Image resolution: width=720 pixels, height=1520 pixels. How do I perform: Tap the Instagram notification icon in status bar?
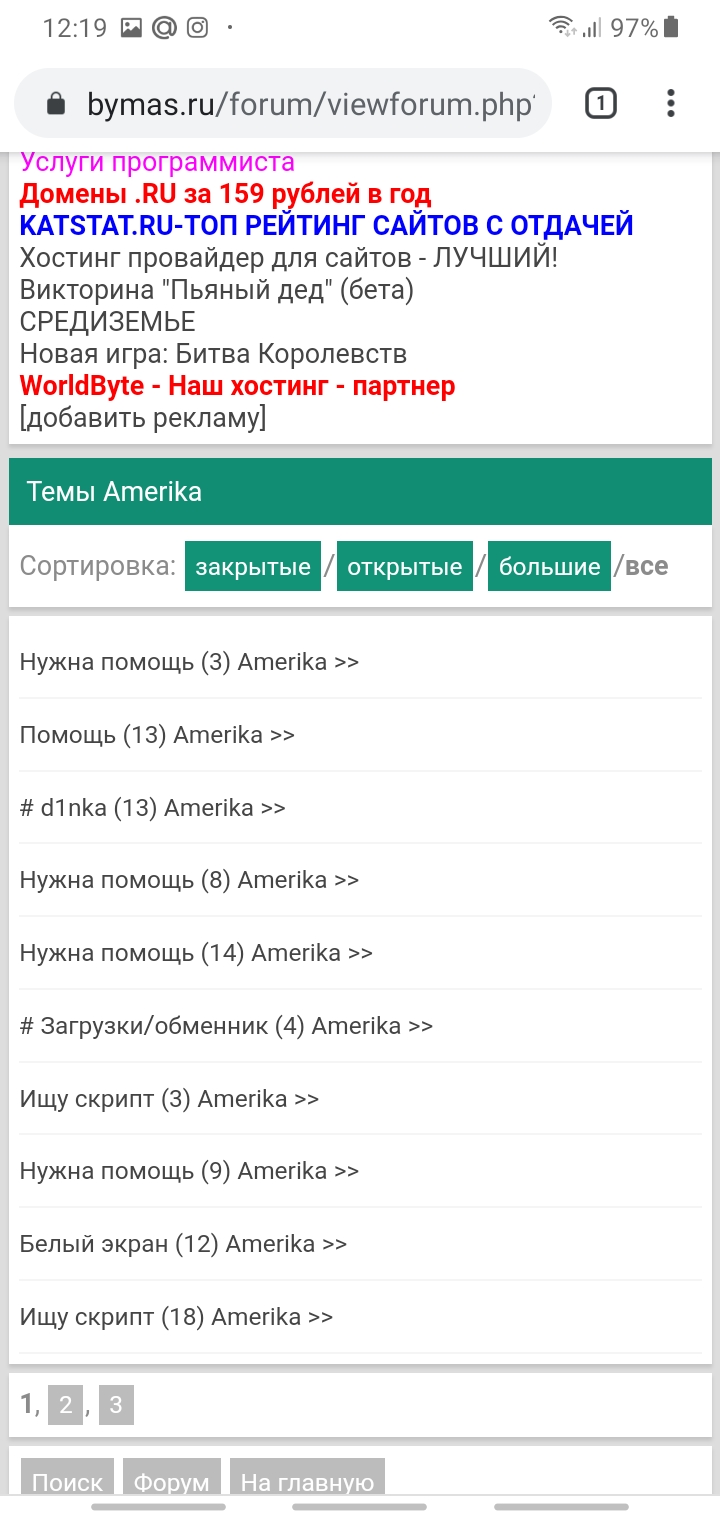pyautogui.click(x=198, y=28)
